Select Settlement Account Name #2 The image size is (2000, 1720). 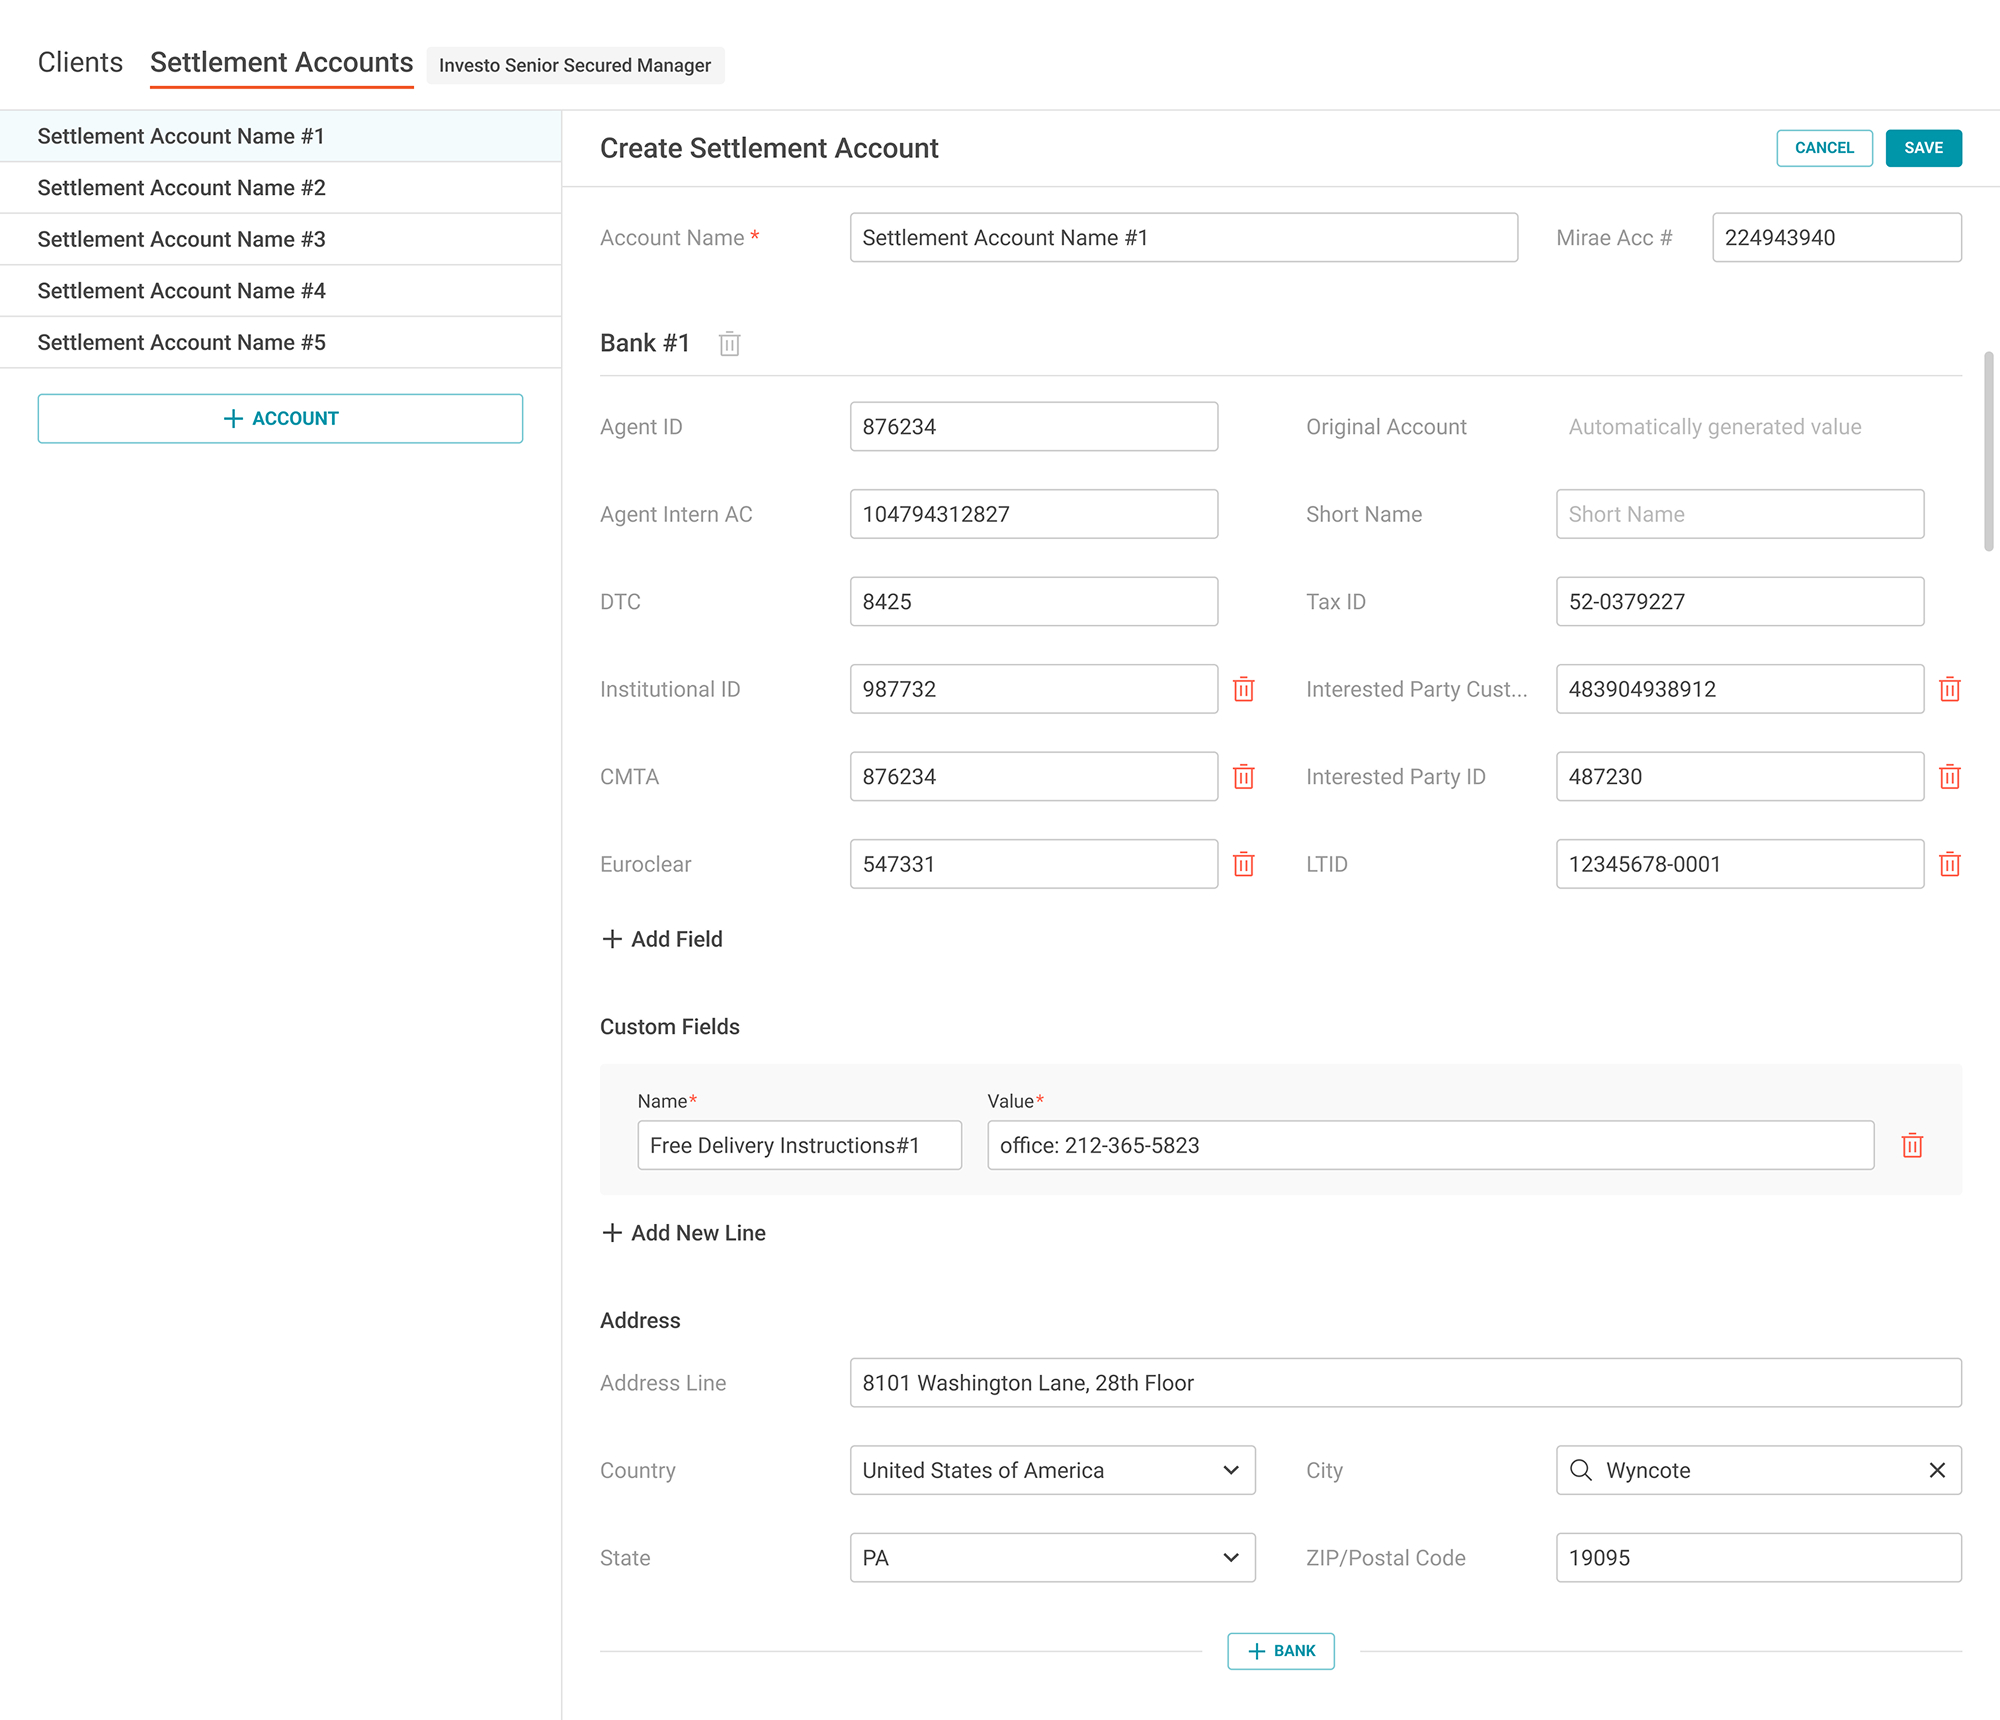[280, 188]
